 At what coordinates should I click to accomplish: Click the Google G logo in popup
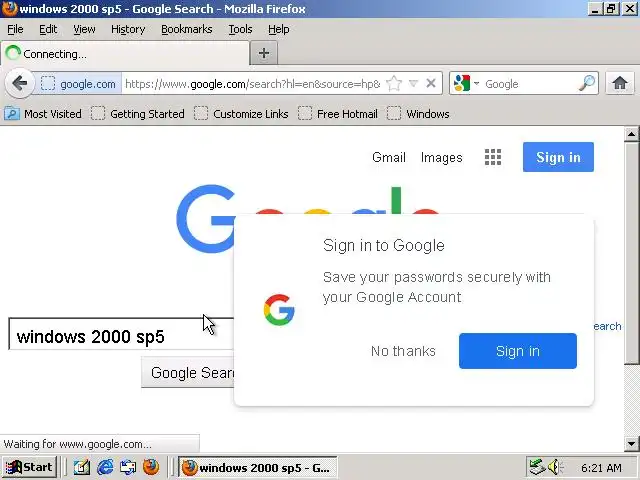coord(279,310)
